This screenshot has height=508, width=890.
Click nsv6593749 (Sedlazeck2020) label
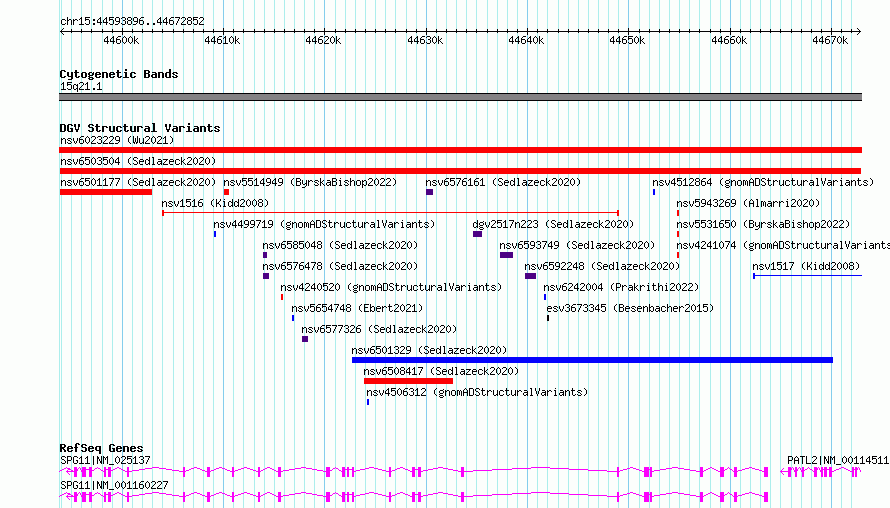[x=577, y=245]
